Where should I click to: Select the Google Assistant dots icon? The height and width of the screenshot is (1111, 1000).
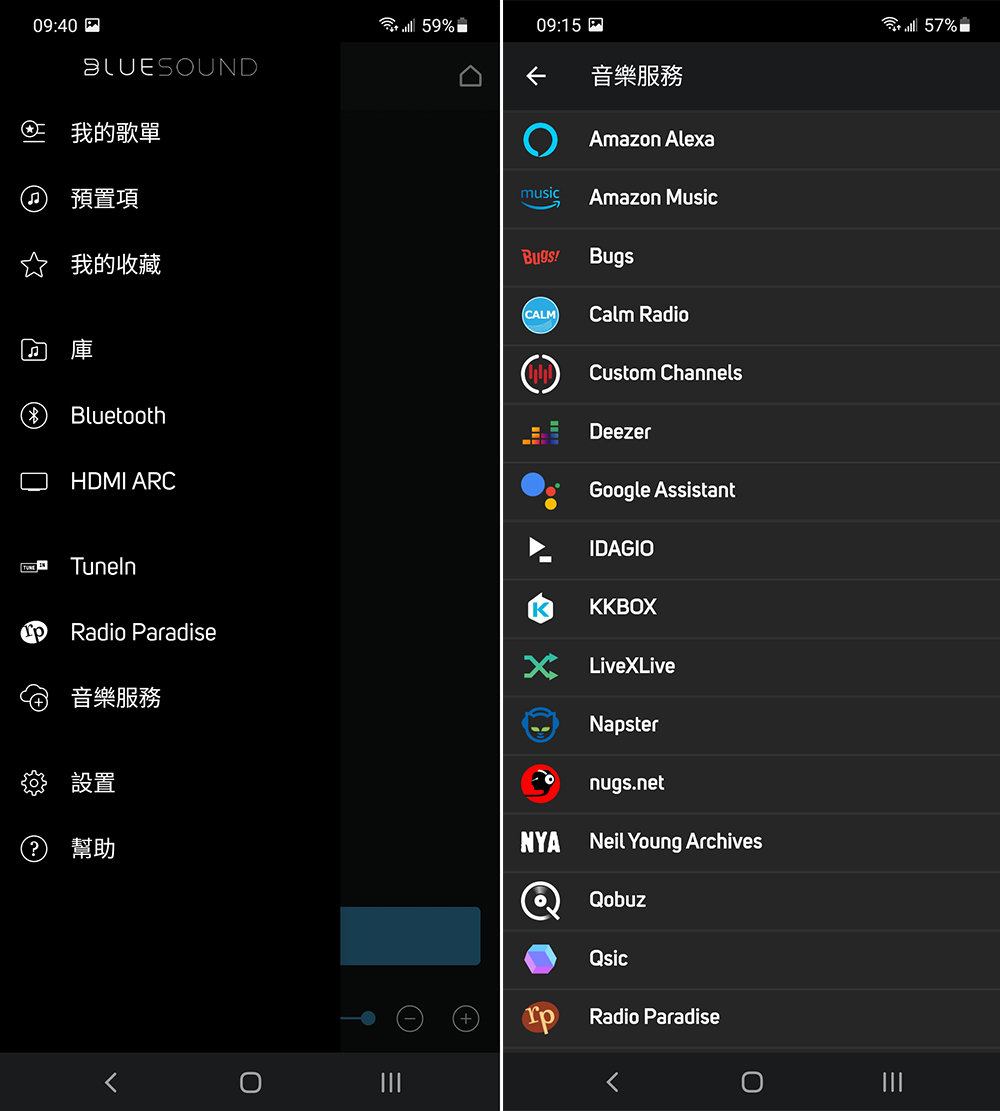[540, 490]
